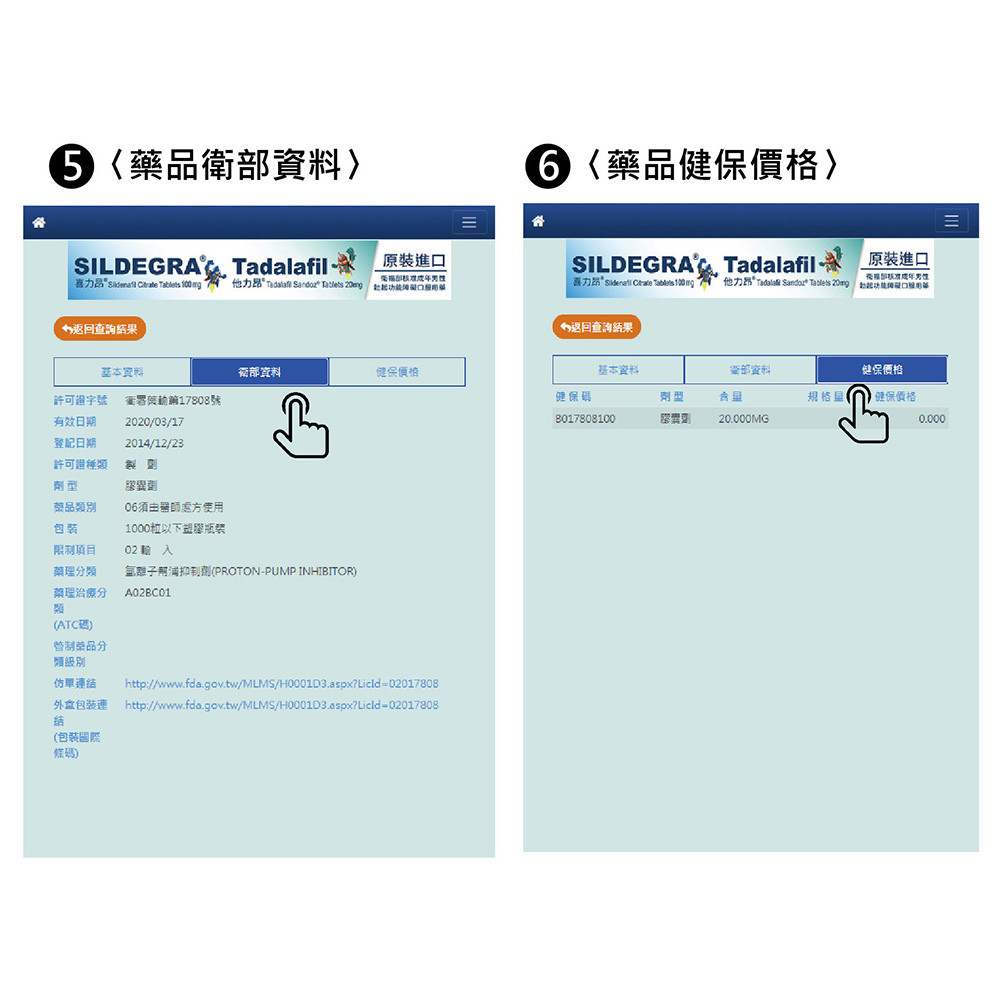Open the hamburger menu in right screen
Screen dimensions: 1000x1000
coord(952,221)
